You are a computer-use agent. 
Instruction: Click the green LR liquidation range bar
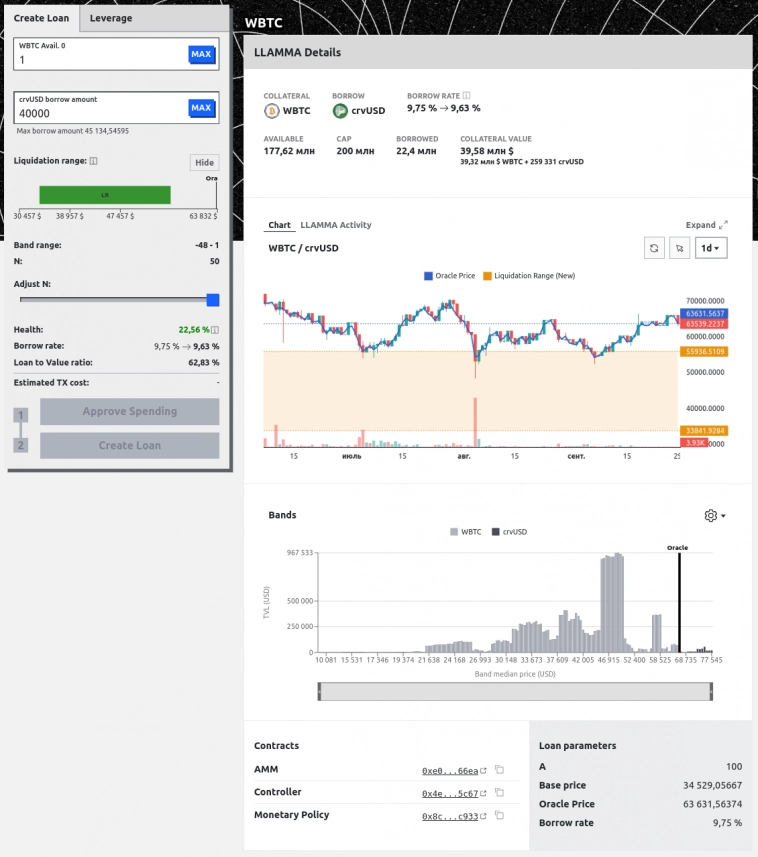point(105,195)
